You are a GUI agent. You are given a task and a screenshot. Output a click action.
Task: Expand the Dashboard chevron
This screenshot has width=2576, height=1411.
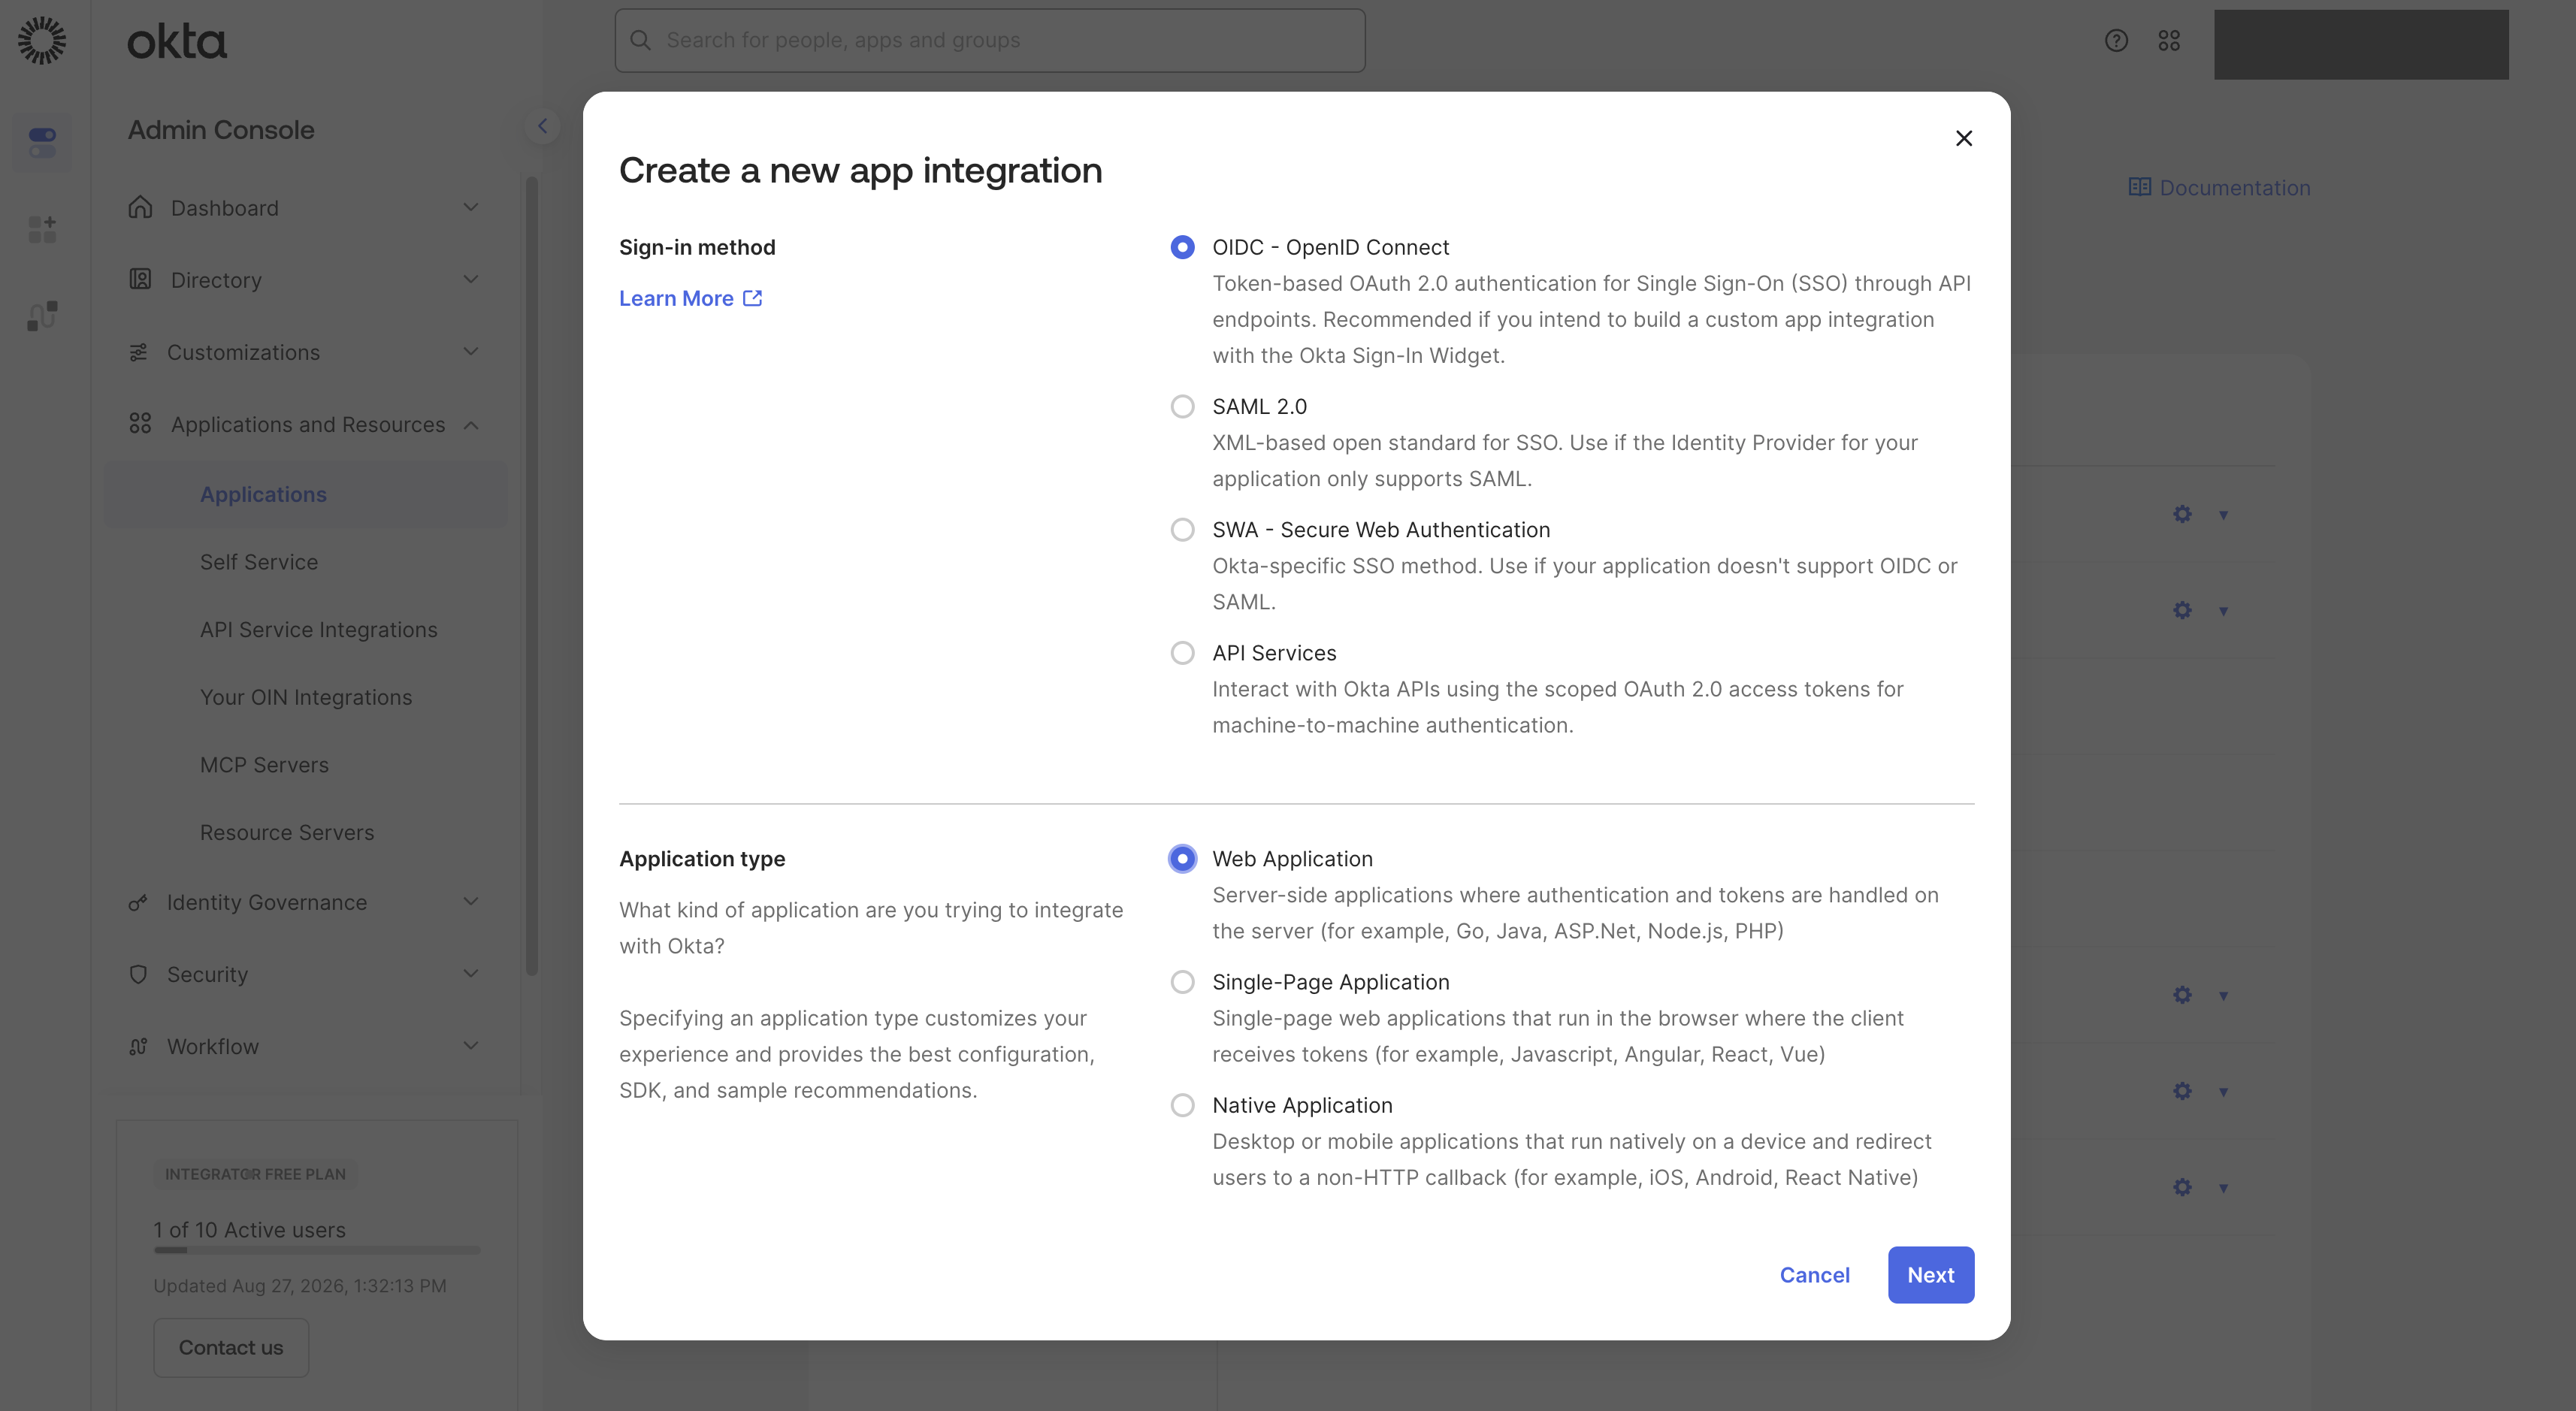(x=471, y=207)
